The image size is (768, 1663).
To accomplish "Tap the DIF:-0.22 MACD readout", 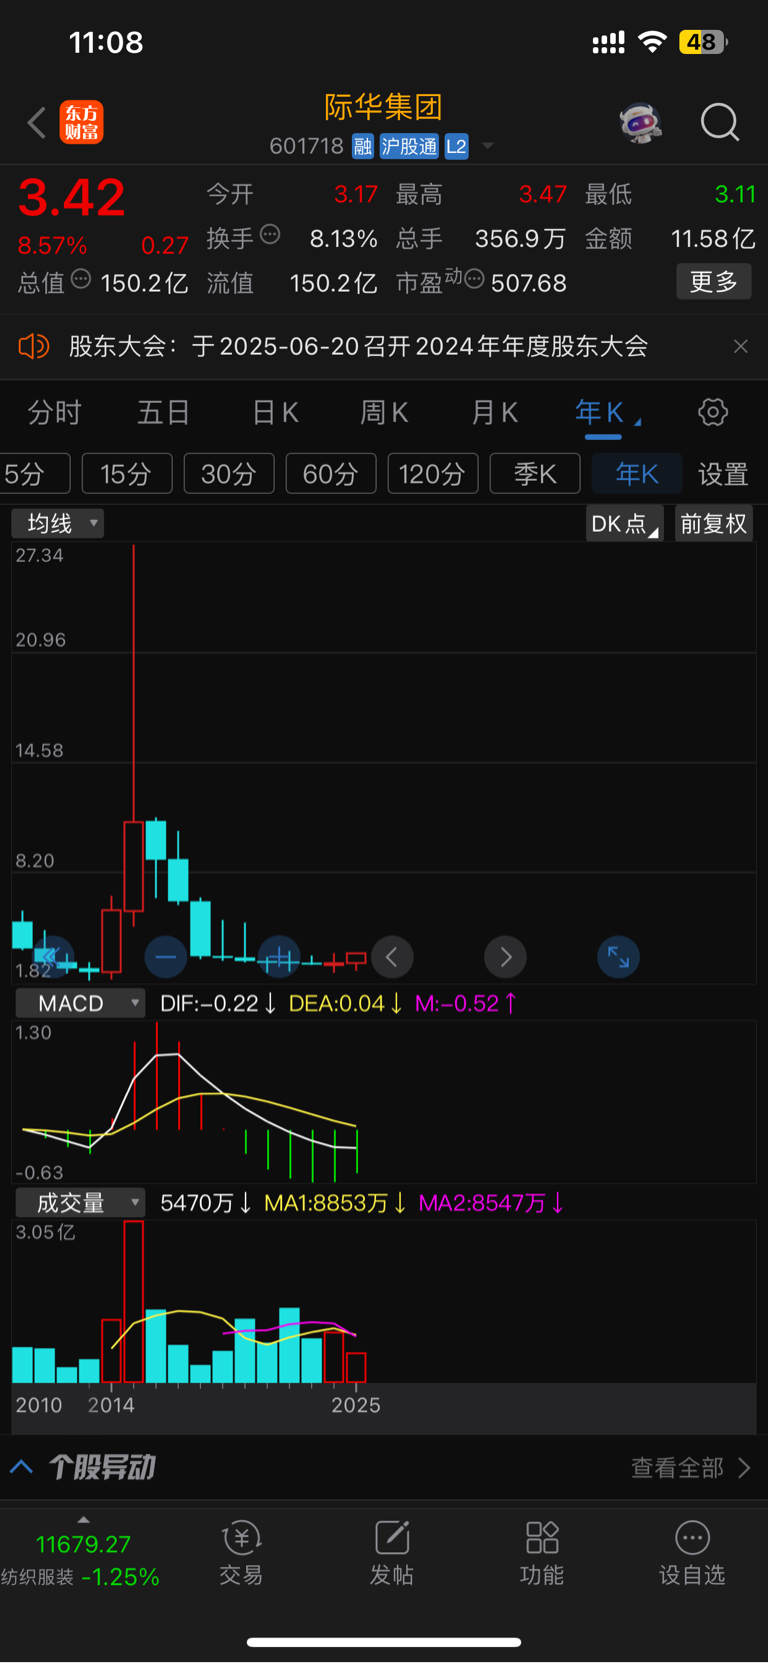I will click(x=218, y=1003).
